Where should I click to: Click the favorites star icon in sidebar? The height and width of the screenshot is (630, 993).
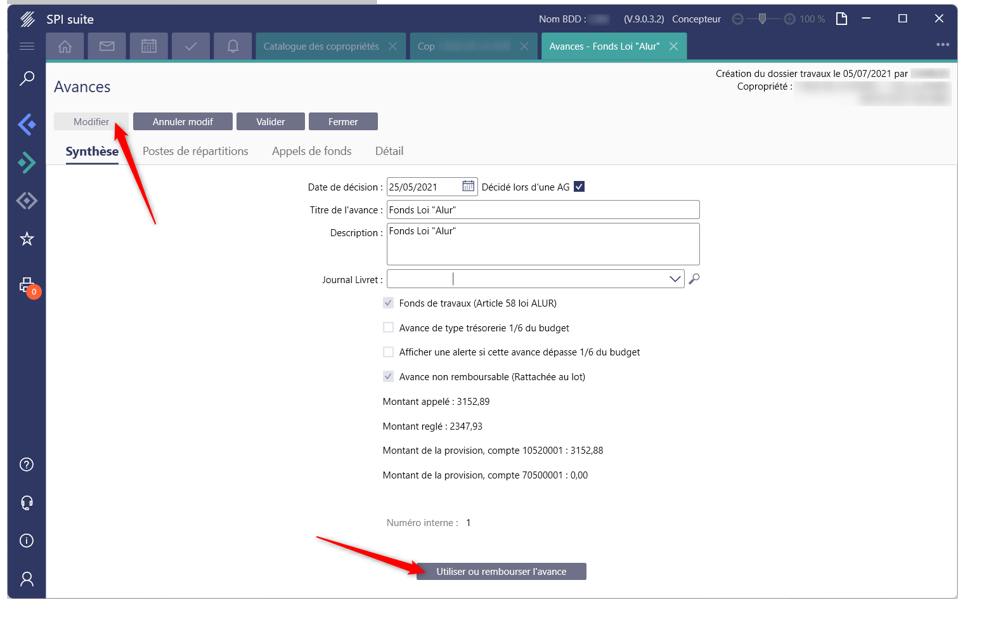pos(27,239)
